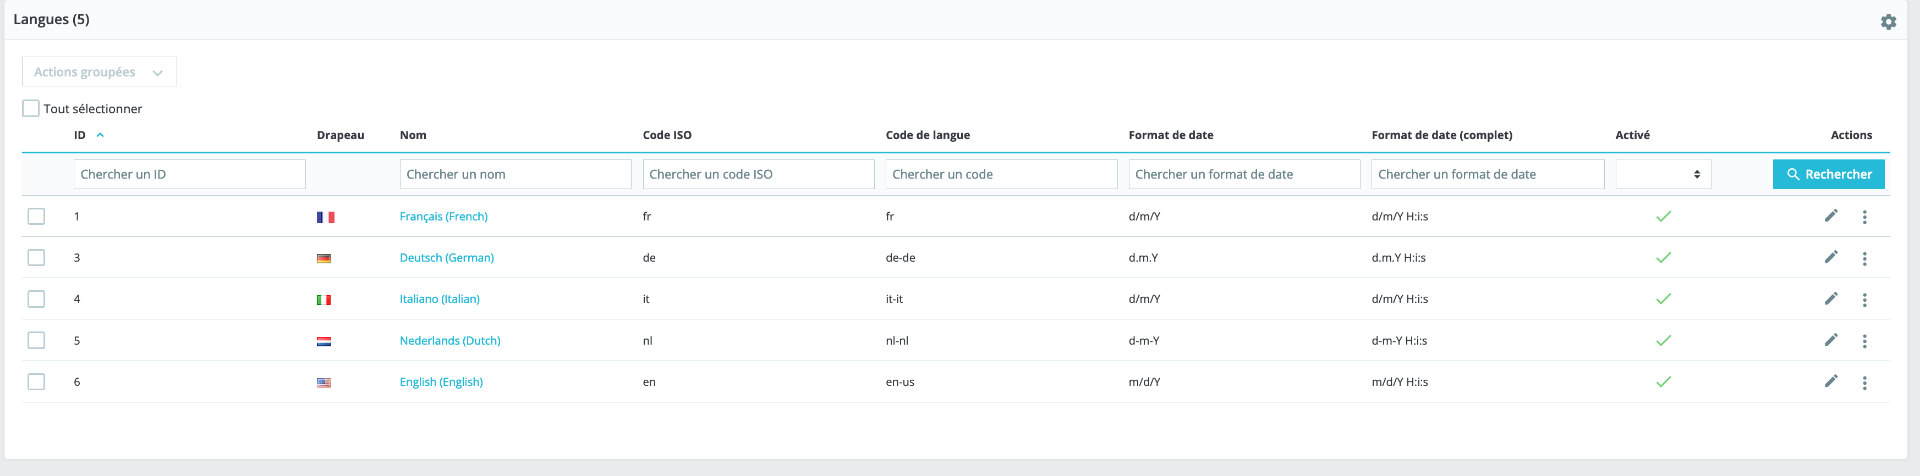The height and width of the screenshot is (476, 1920).
Task: Edit the Nederlands (Dutch) language entry
Action: click(x=1831, y=340)
